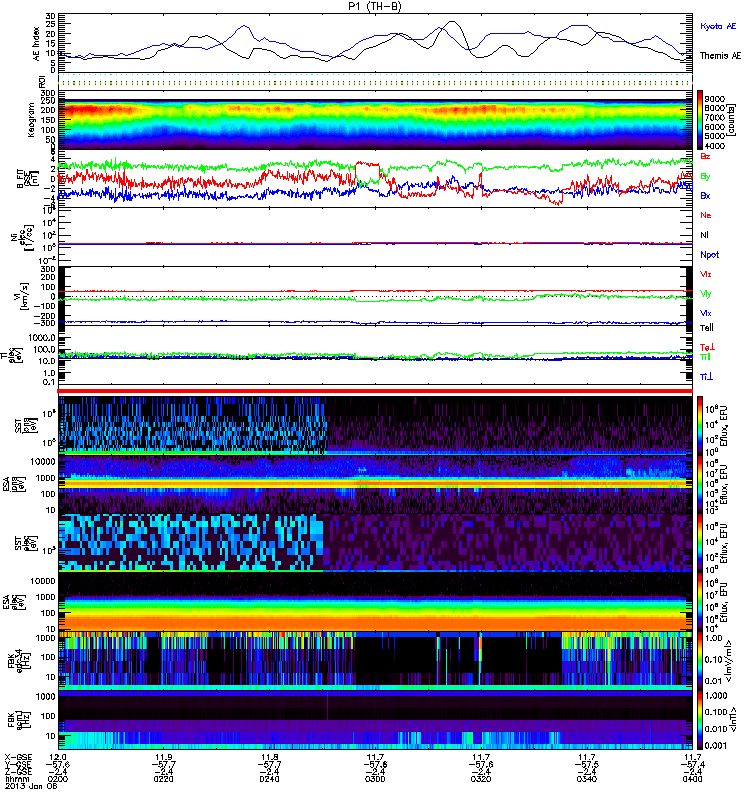The height and width of the screenshot is (800, 750).
Task: Click the AE Index axis label
Action: pyautogui.click(x=37, y=43)
